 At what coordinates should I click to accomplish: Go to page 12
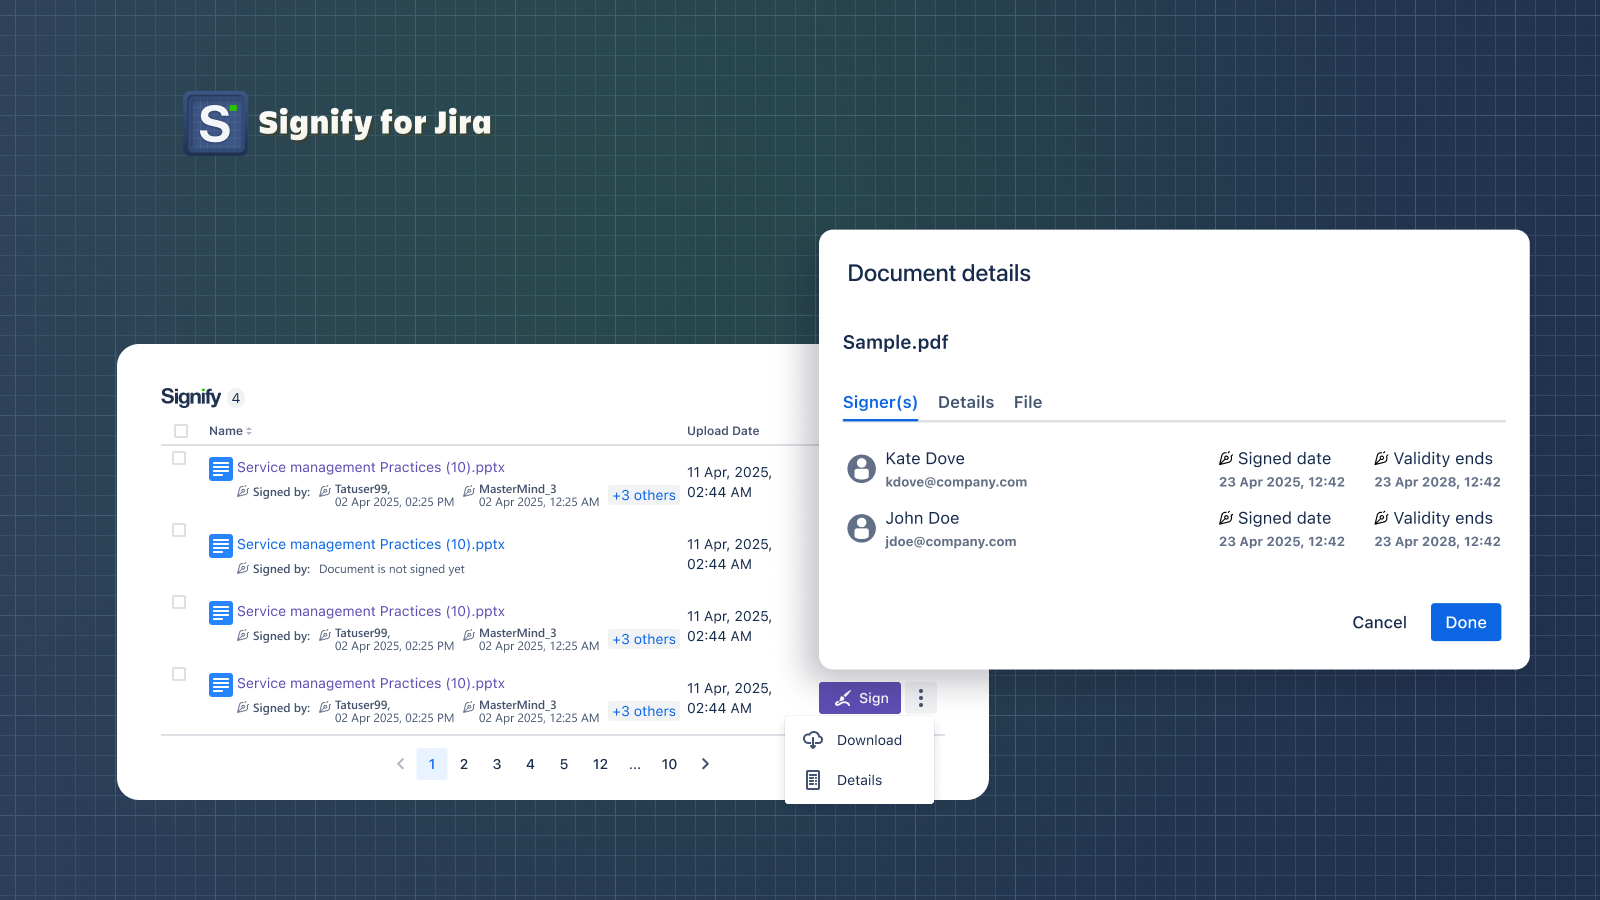point(600,764)
